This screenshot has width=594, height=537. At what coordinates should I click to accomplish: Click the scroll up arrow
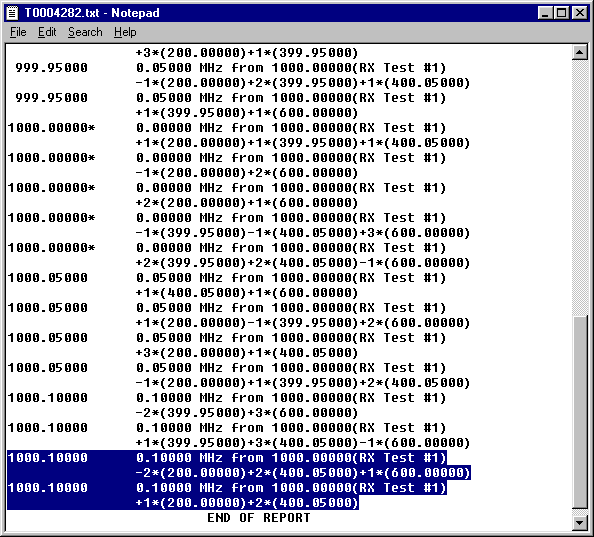tap(580, 52)
